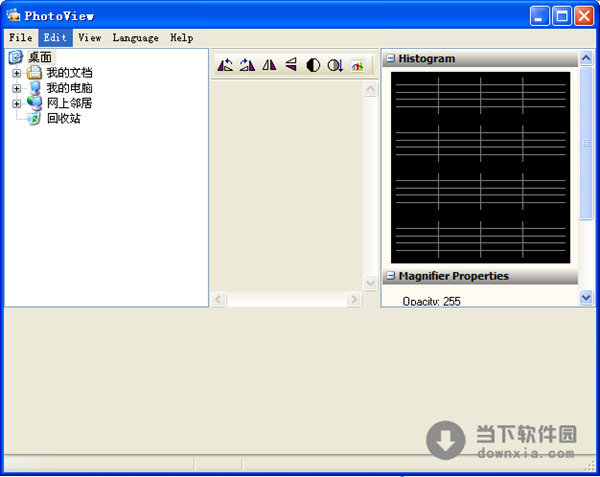Expand the 我的文档 tree node

pos(16,73)
